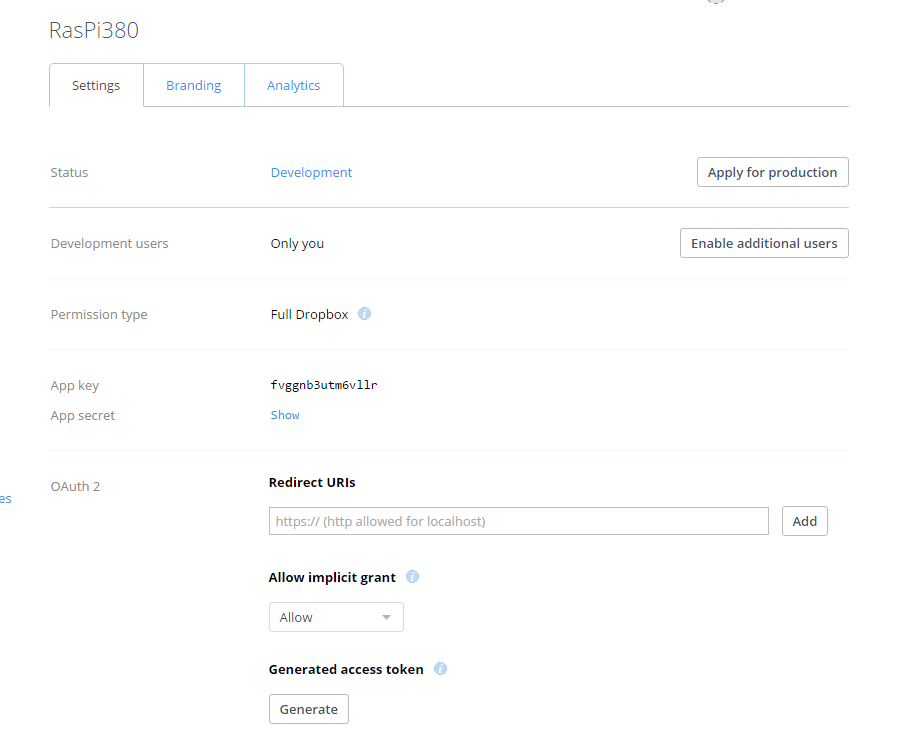Click info icon beside Allow implicit grant
900x743 pixels.
click(x=413, y=577)
